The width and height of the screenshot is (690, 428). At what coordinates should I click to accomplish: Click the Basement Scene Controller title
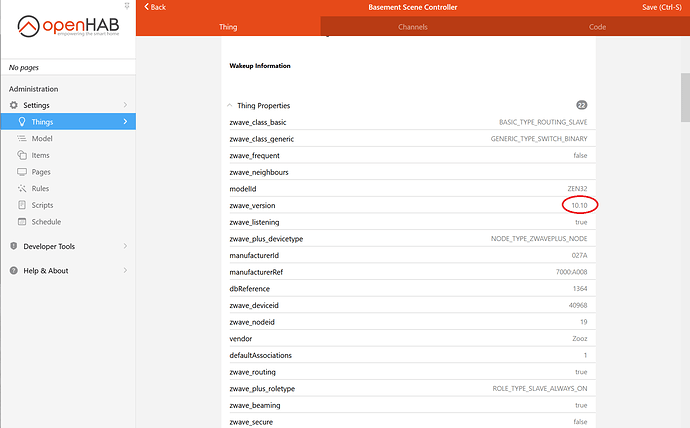(413, 7)
